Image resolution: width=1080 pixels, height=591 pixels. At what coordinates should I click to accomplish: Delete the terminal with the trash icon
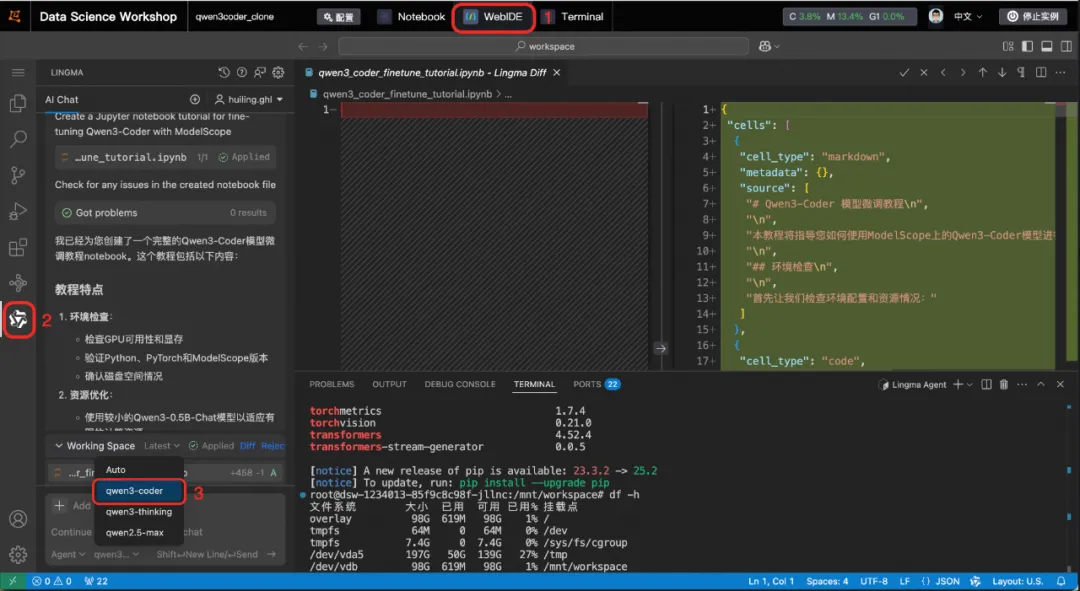point(1004,384)
